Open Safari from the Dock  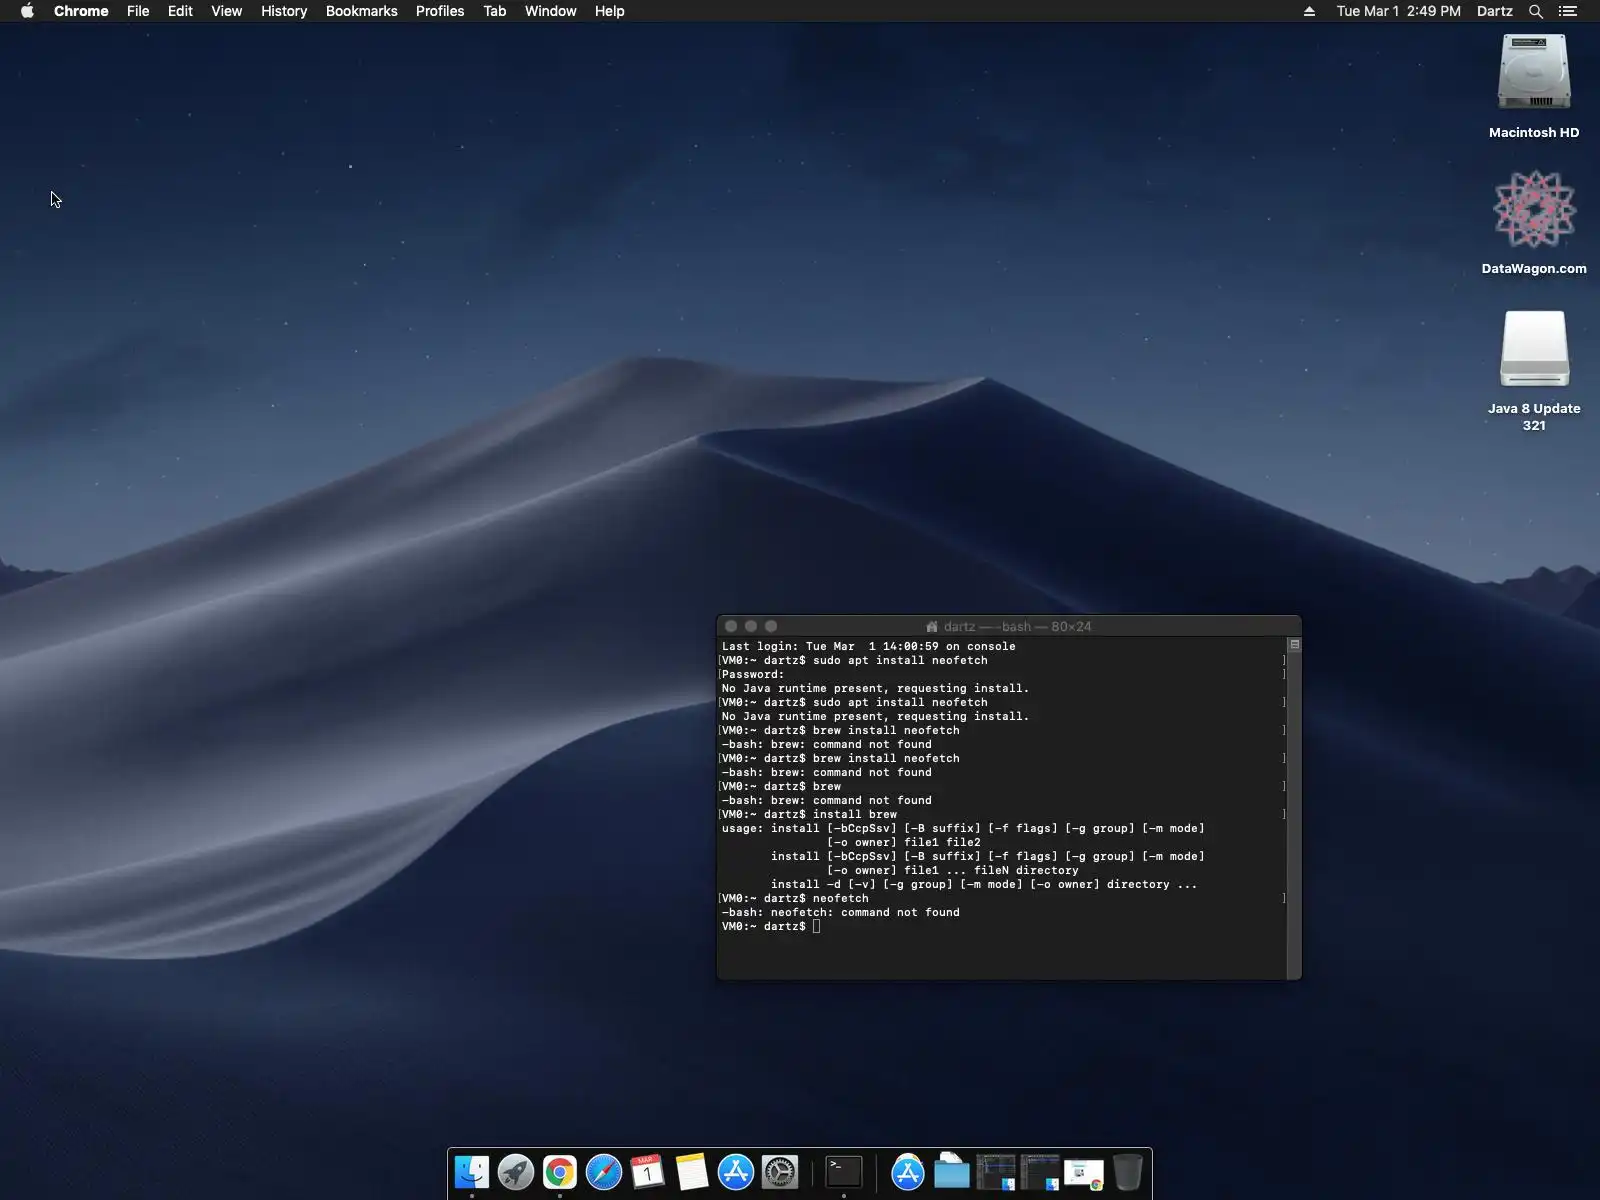(604, 1172)
